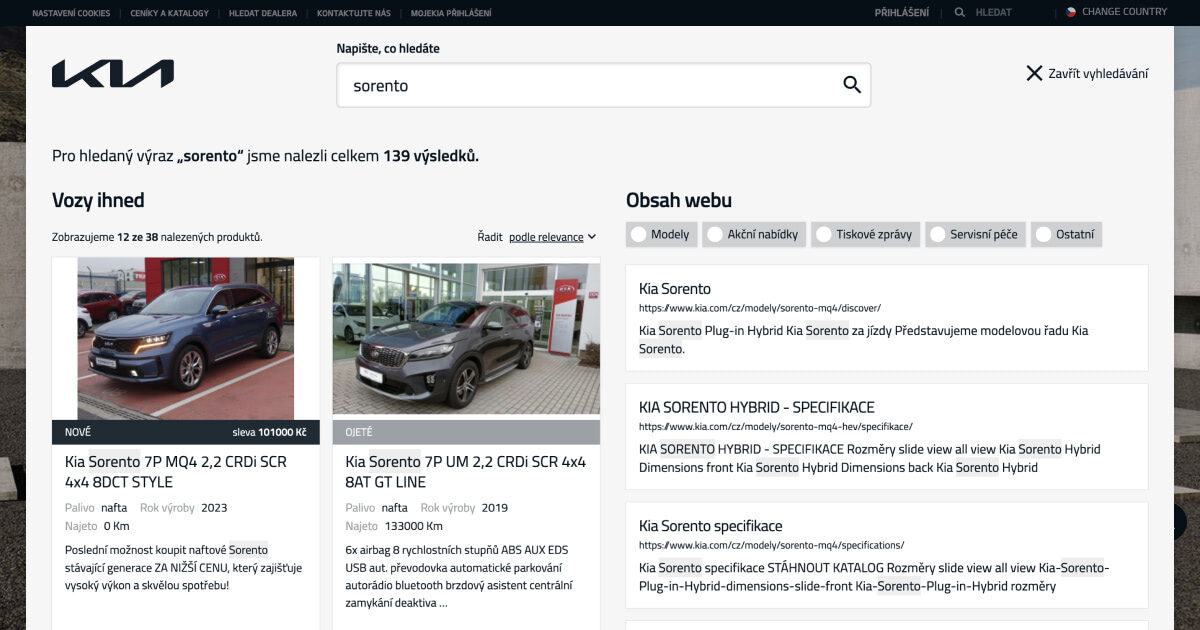1200x630 pixels.
Task: Toggle the Tiskové zprávy filter
Action: coord(865,234)
